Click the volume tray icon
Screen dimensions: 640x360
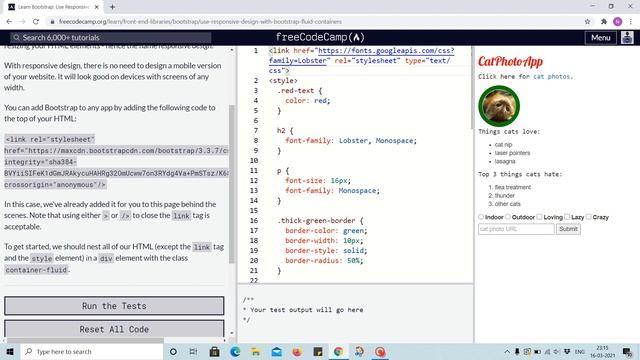[557, 351]
